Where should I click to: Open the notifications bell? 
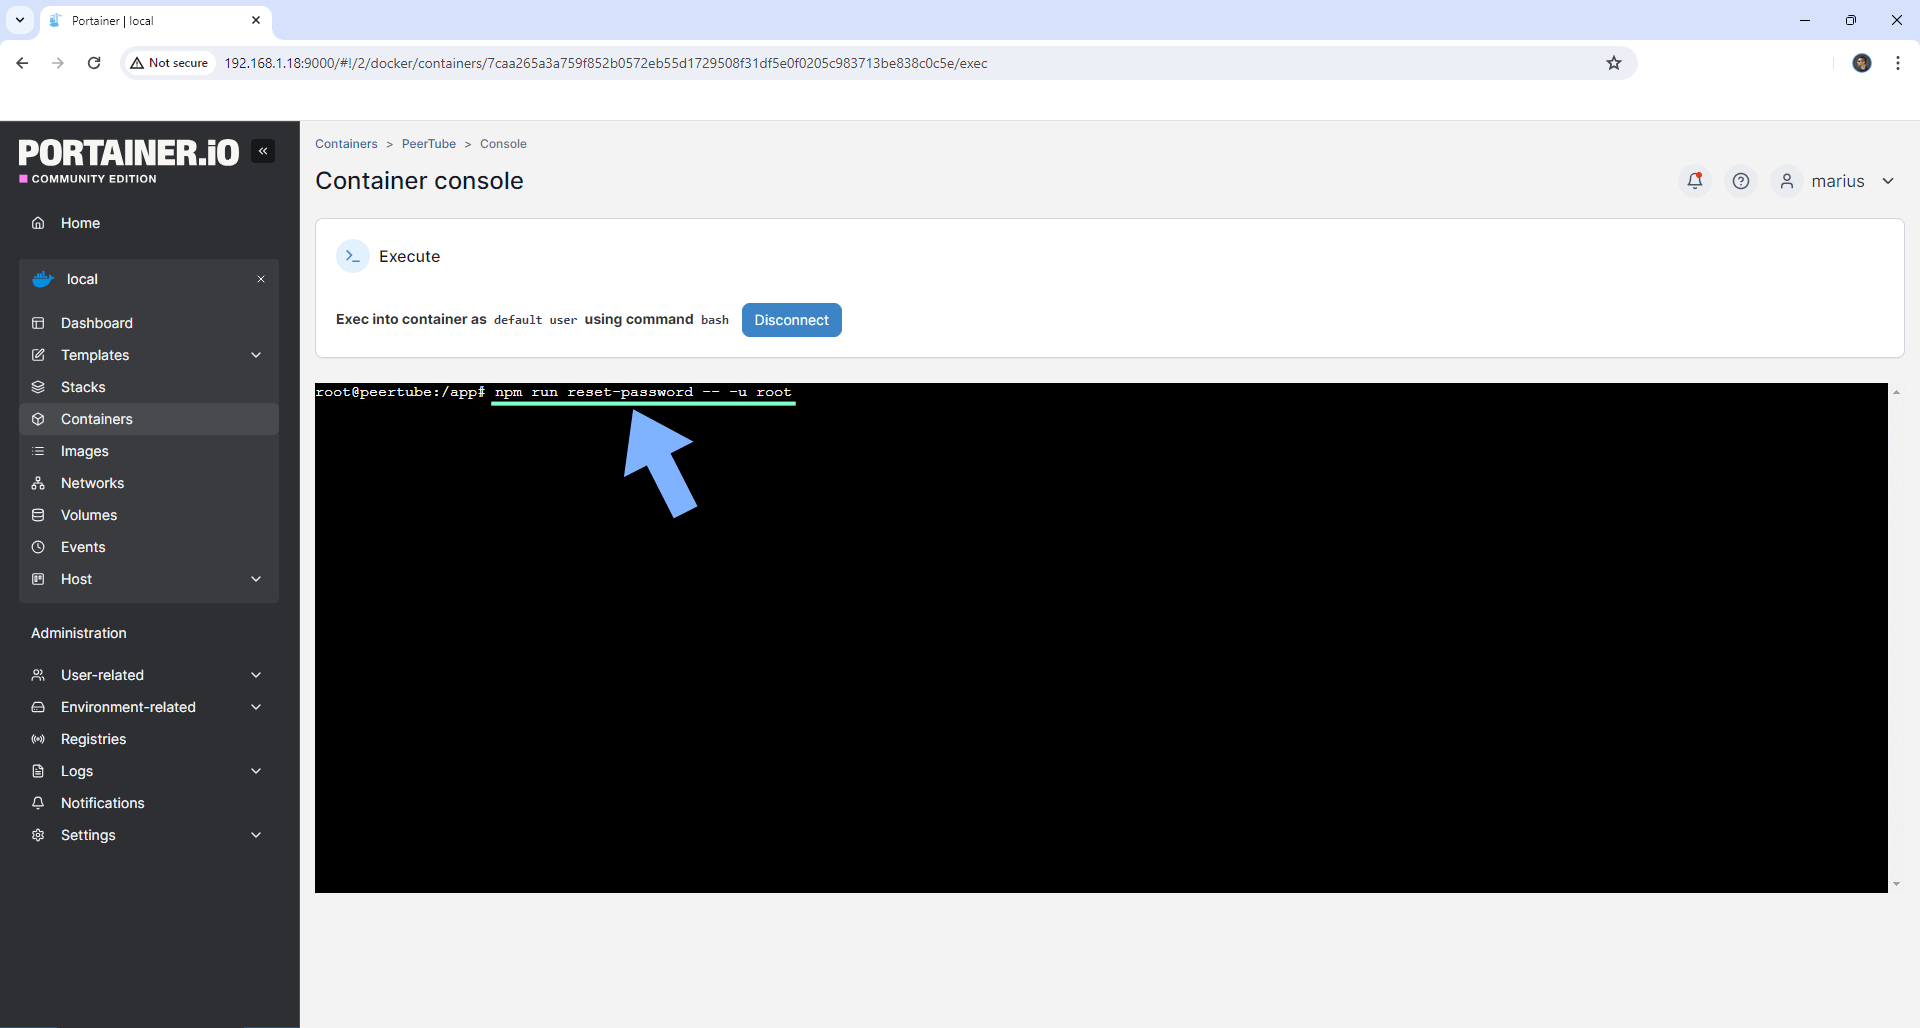click(1694, 181)
